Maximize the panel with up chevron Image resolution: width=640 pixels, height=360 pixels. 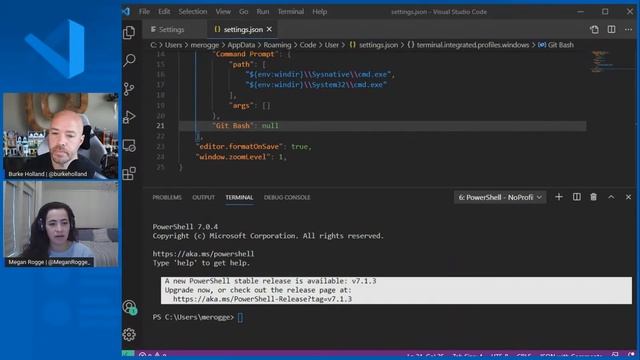(611, 197)
